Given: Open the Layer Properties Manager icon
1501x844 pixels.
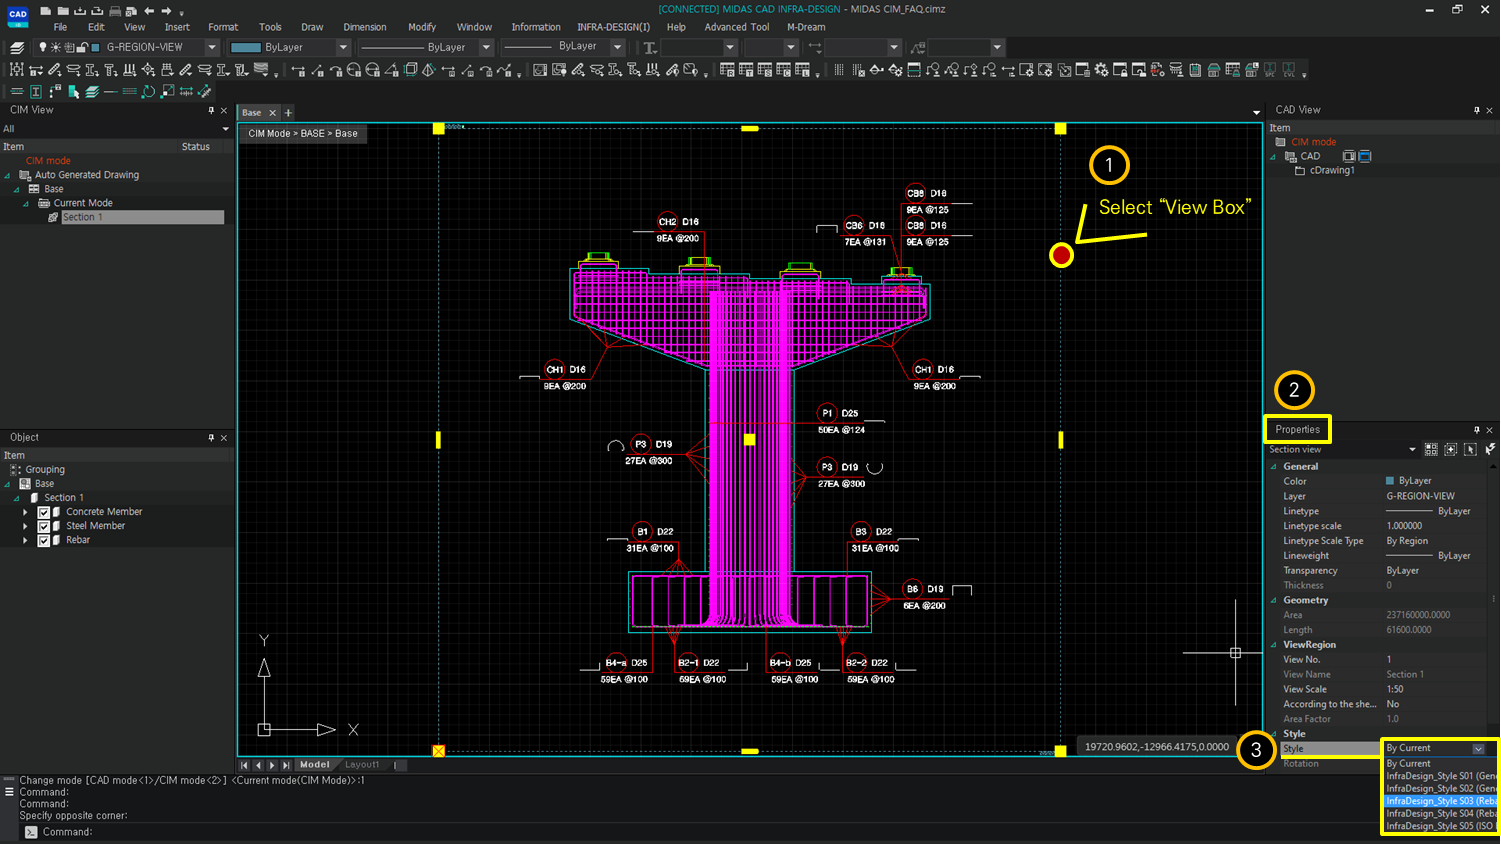Looking at the screenshot, I should (16, 47).
